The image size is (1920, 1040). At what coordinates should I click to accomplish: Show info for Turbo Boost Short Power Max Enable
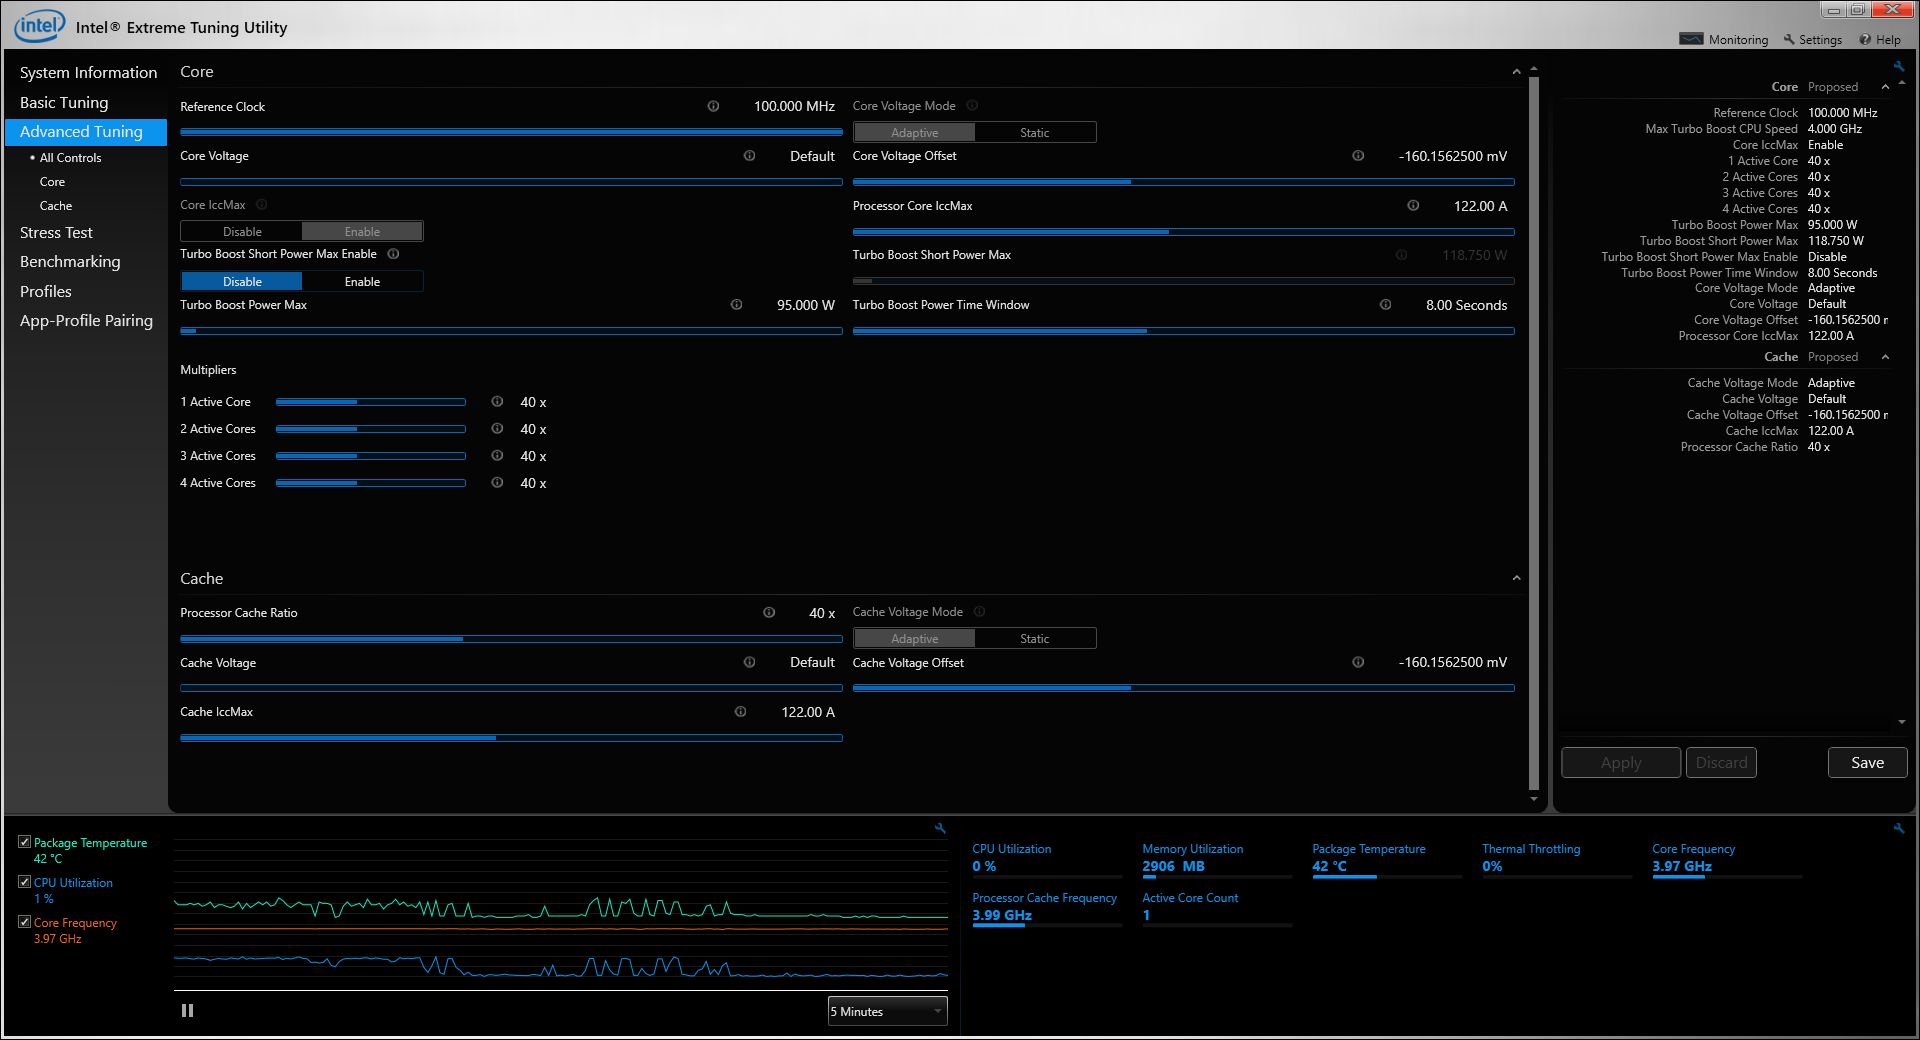(393, 254)
